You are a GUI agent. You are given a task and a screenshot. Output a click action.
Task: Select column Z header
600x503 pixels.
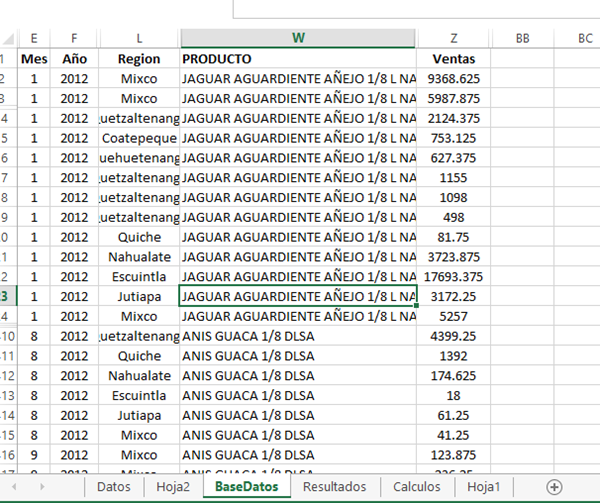tap(454, 38)
